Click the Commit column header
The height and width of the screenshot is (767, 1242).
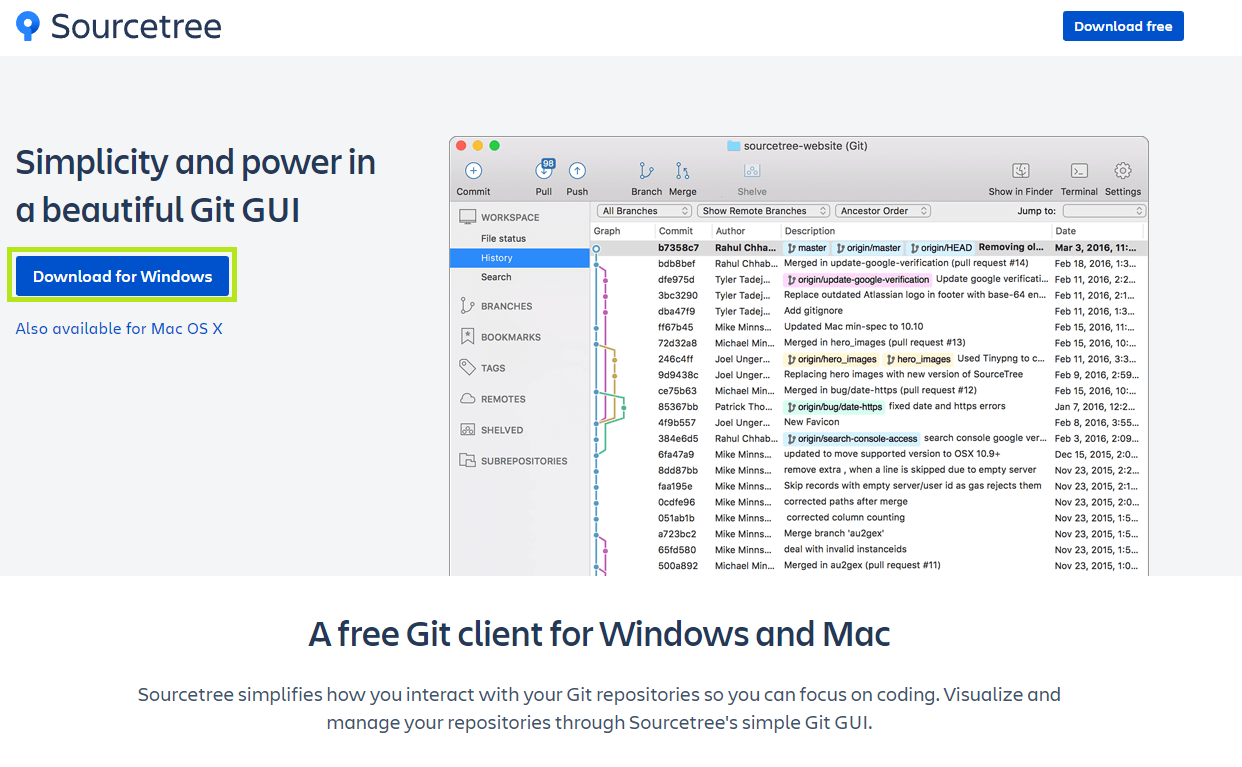pos(675,231)
